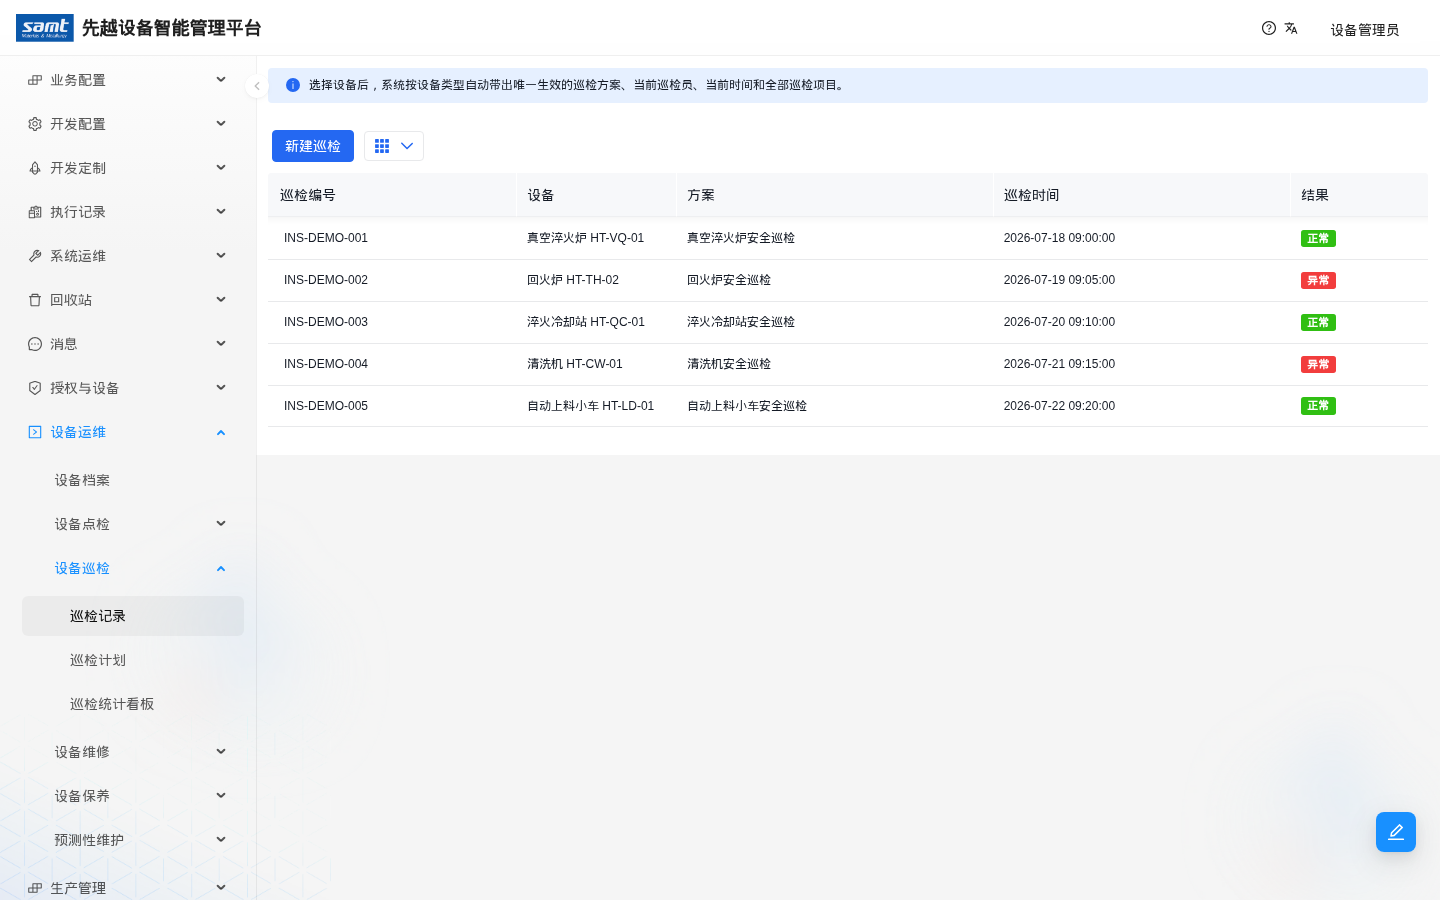1440x900 pixels.
Task: Click the 回火炉 HT-TH-02 device cell
Action: click(x=573, y=280)
